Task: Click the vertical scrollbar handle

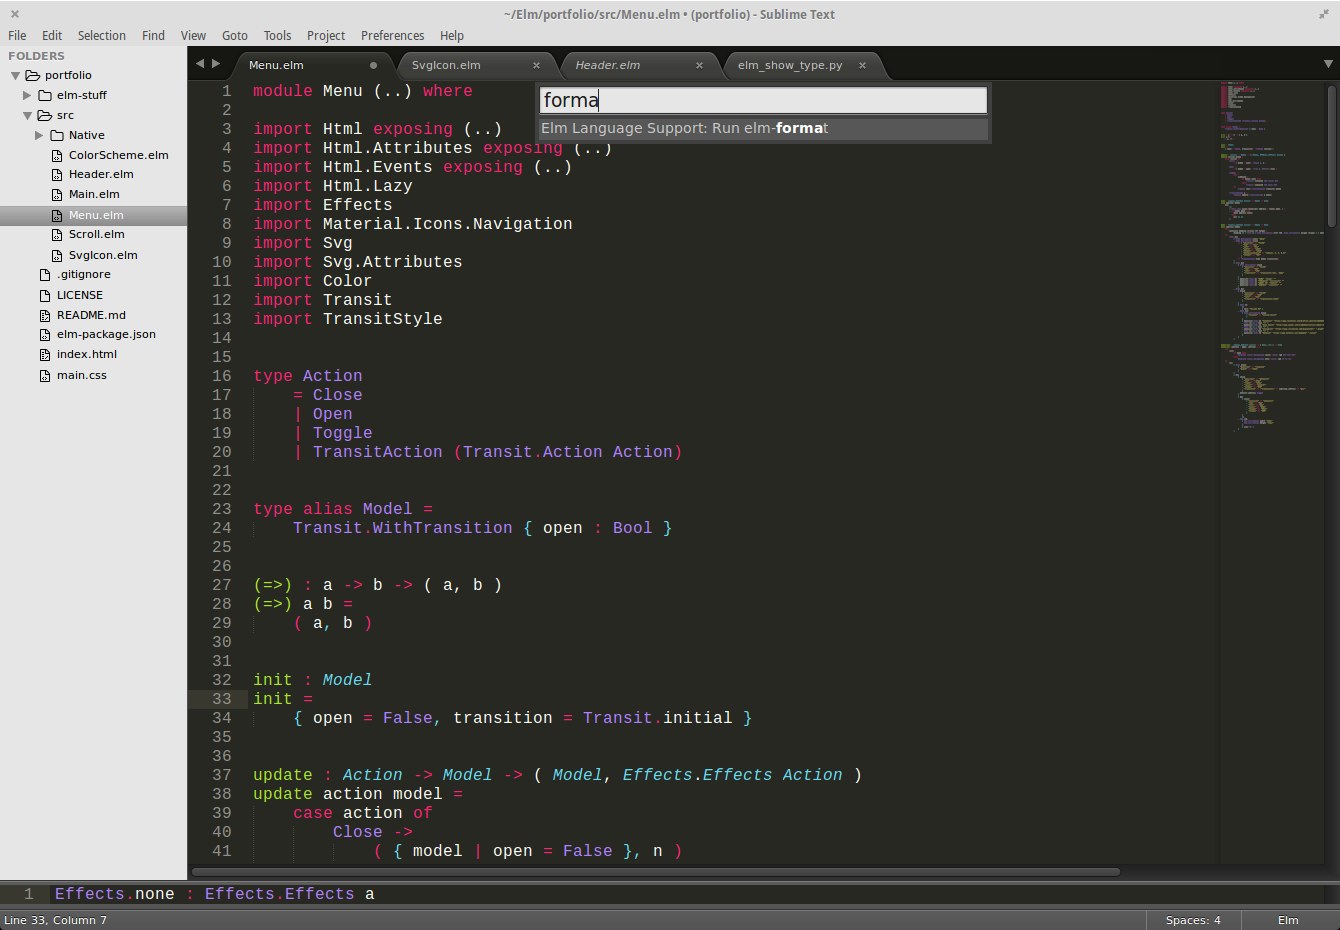Action: click(x=1331, y=155)
